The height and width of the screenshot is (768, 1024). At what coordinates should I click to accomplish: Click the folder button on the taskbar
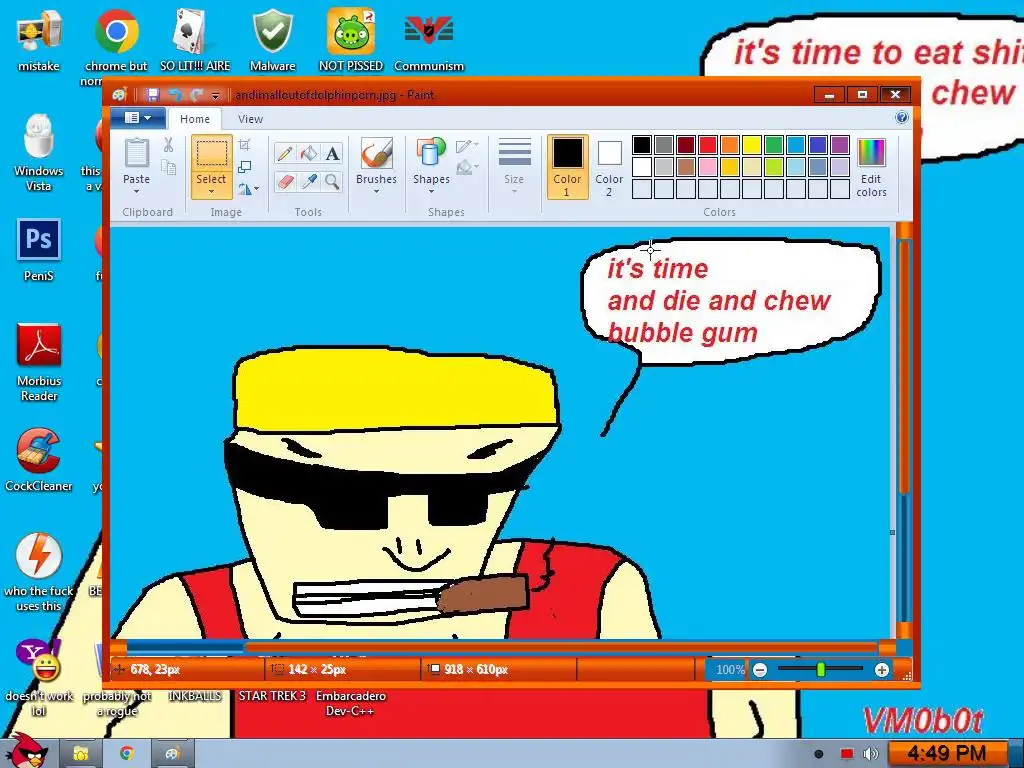tap(80, 754)
